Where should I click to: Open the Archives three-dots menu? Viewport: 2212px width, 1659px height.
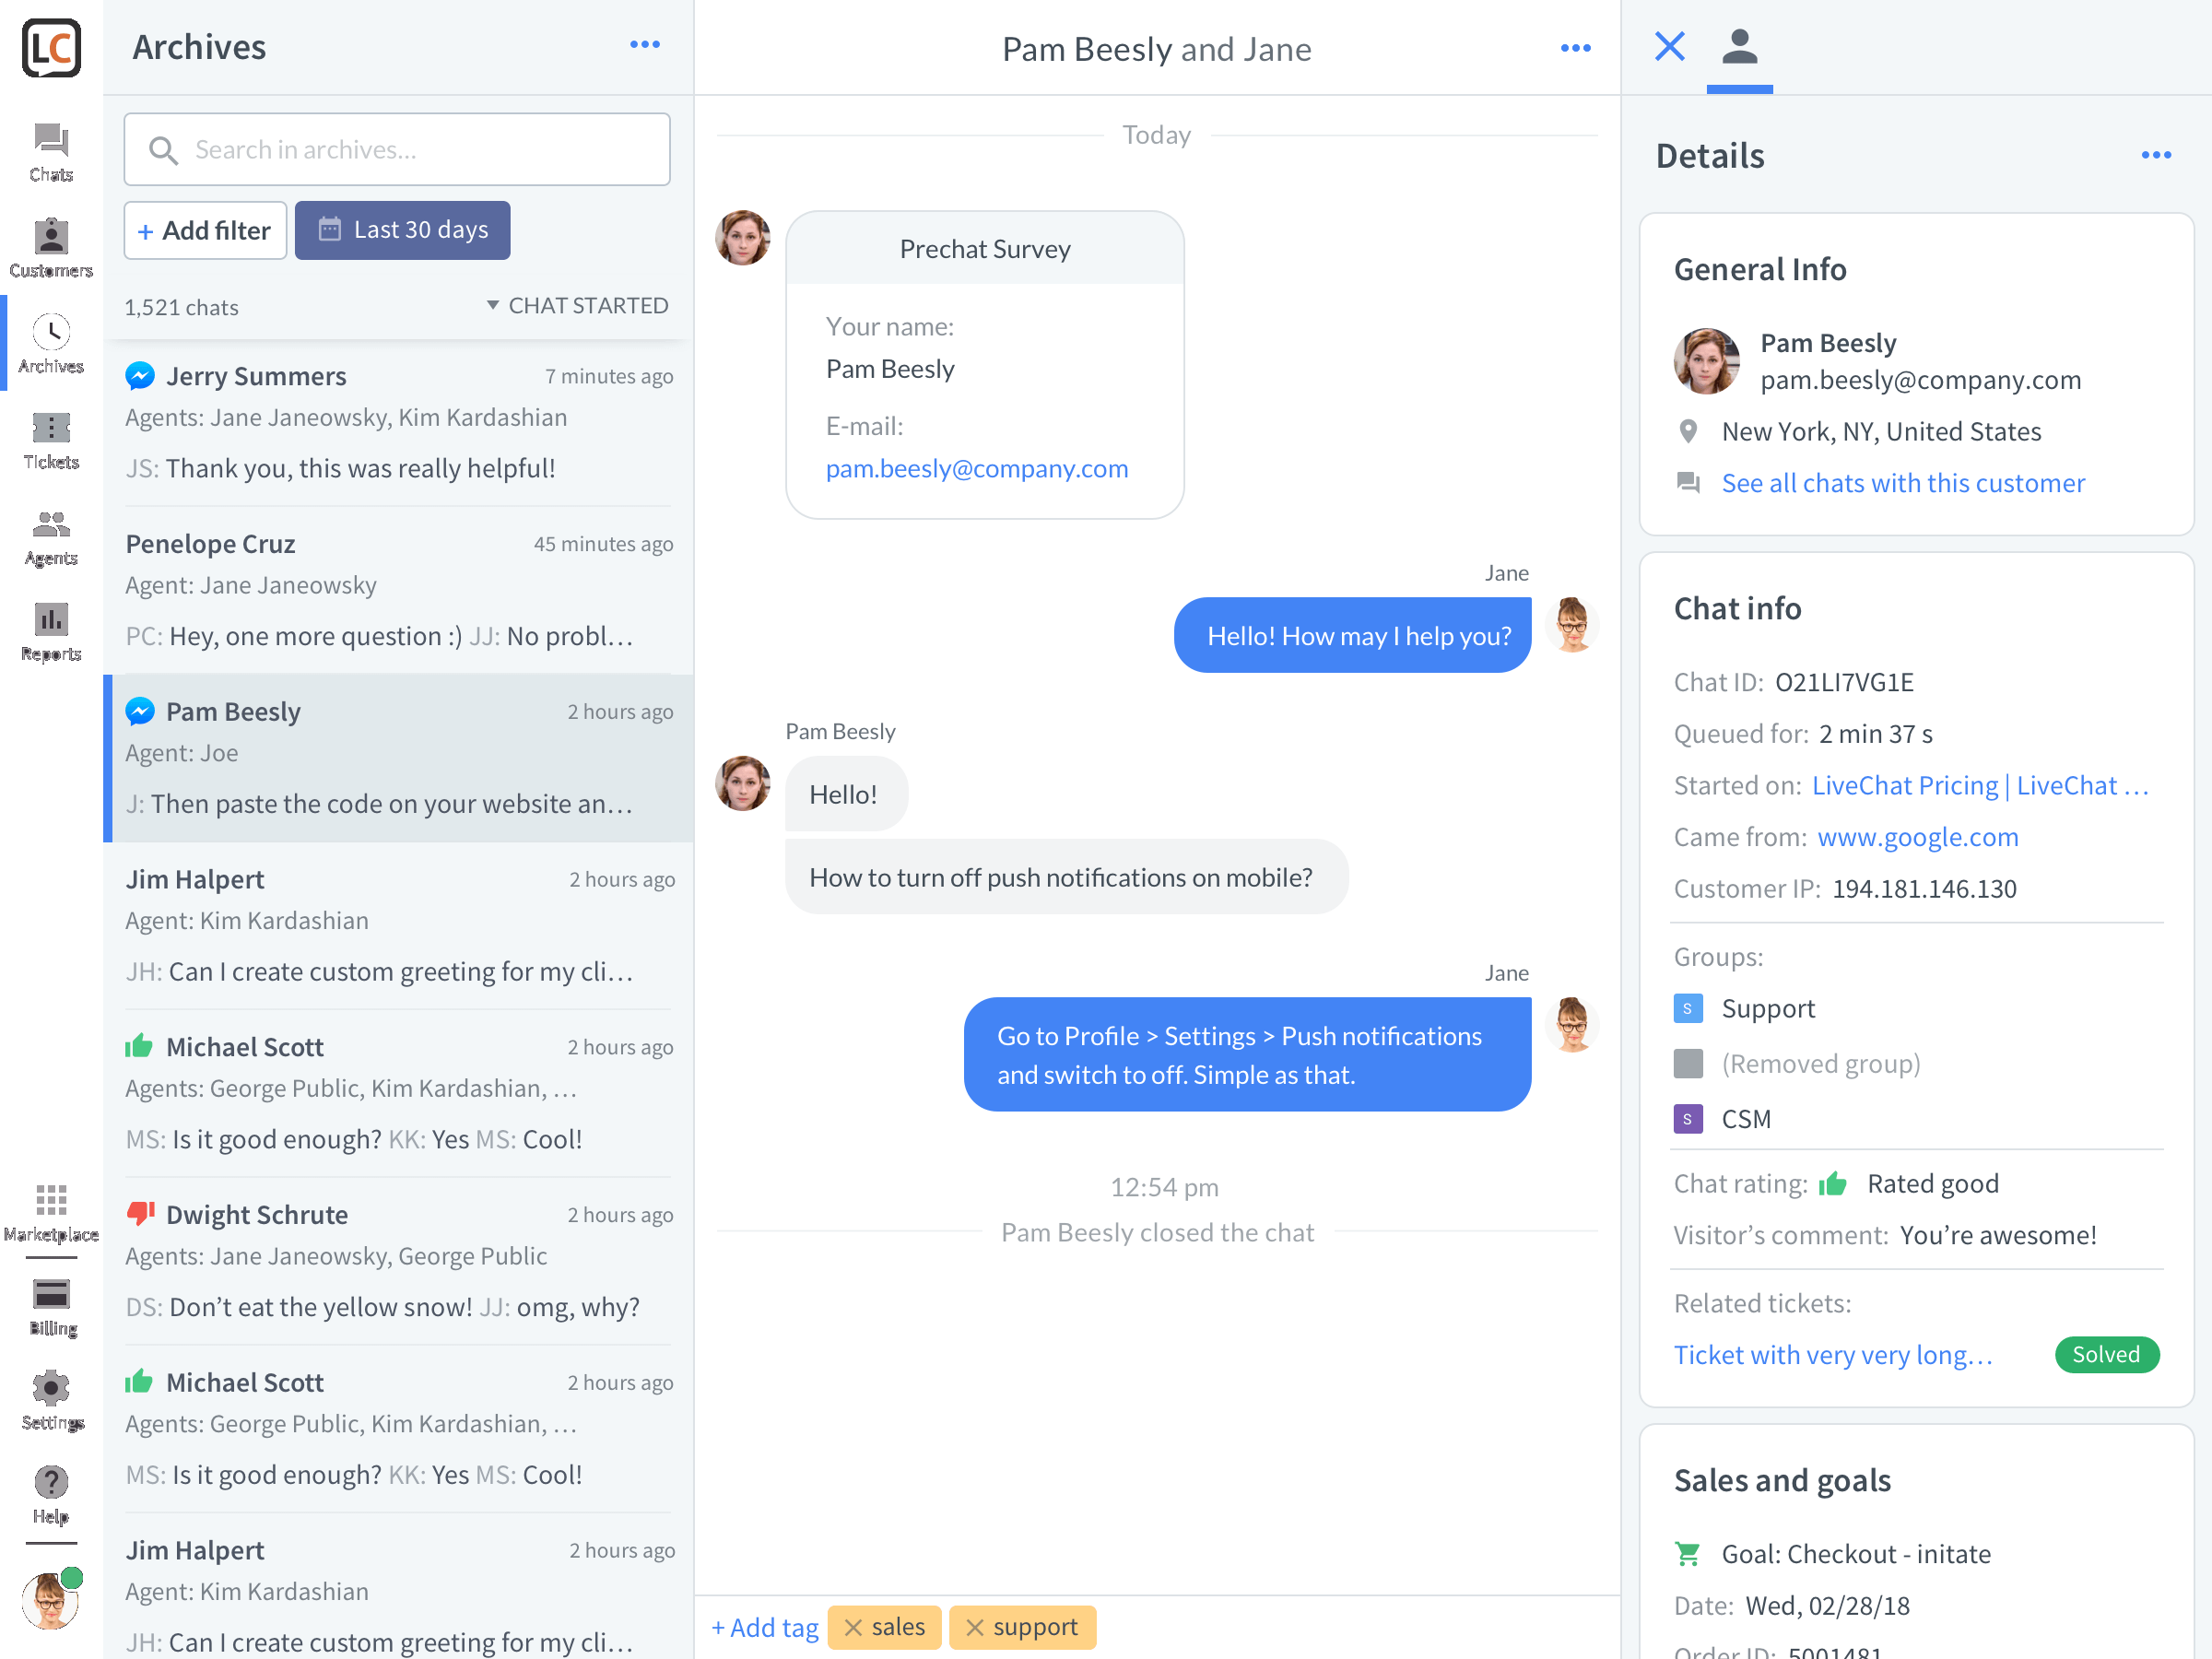[x=645, y=45]
